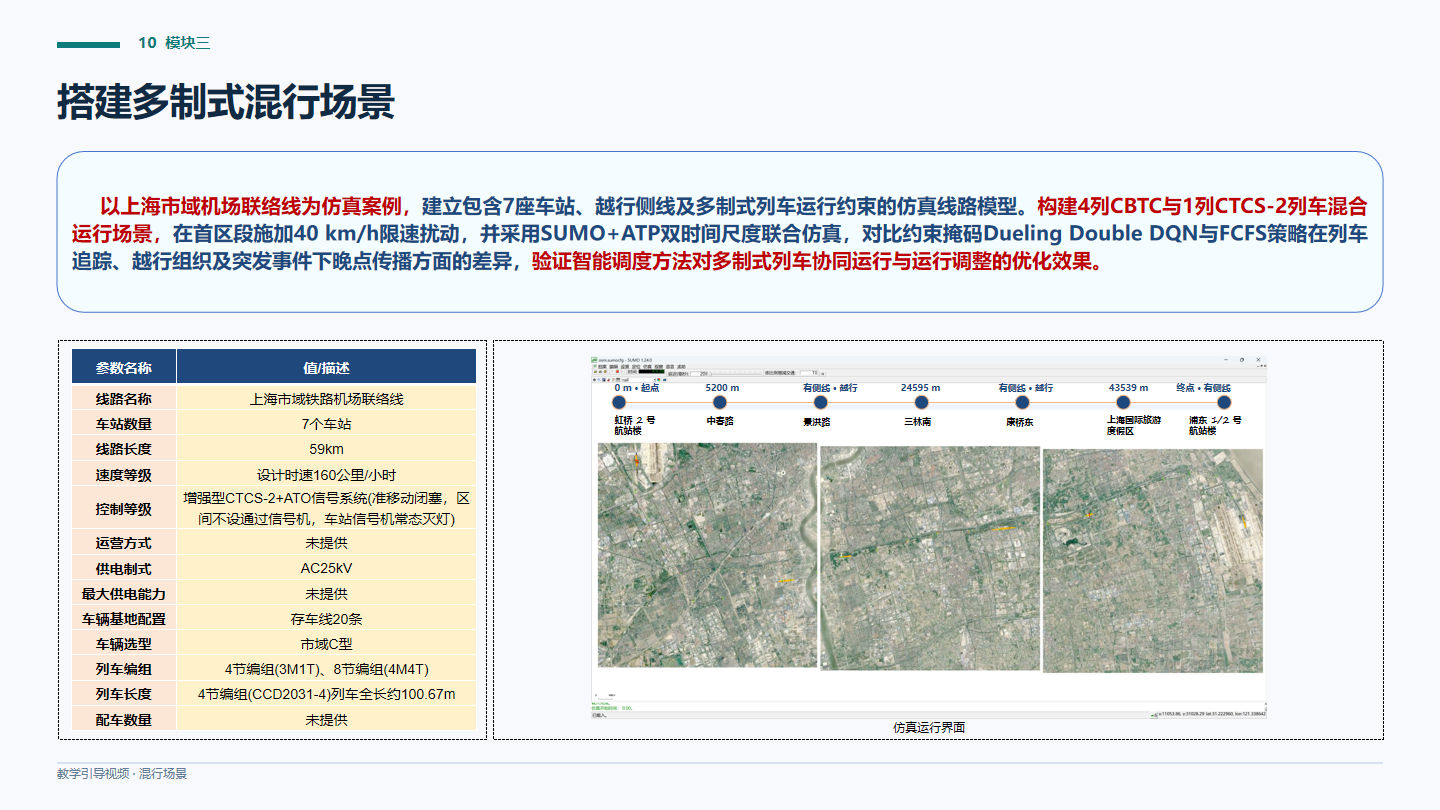1440x810 pixels.
Task: Select the 上海国际旅游度假区 station dot
Action: click(1123, 402)
